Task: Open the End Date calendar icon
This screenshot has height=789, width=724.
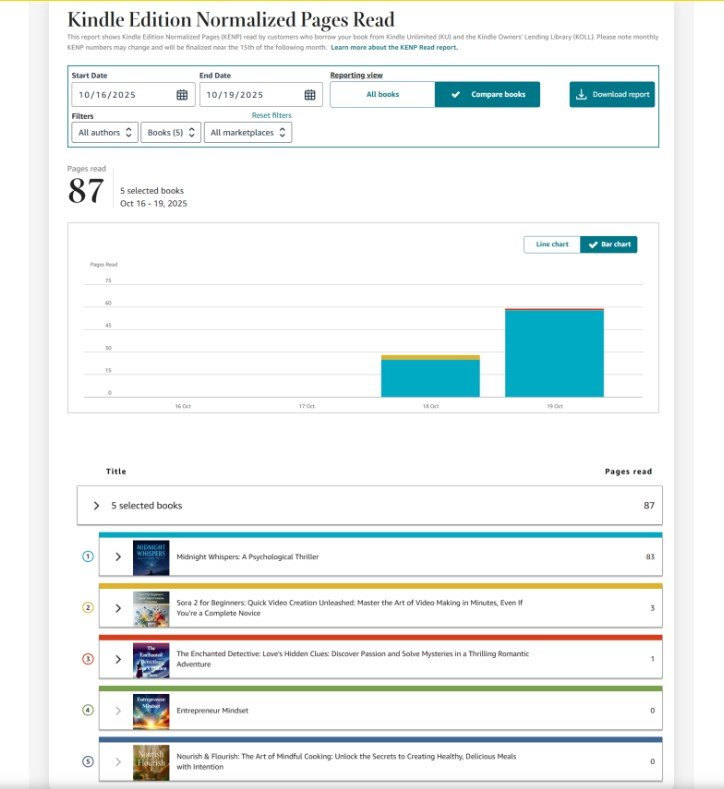Action: click(x=310, y=95)
